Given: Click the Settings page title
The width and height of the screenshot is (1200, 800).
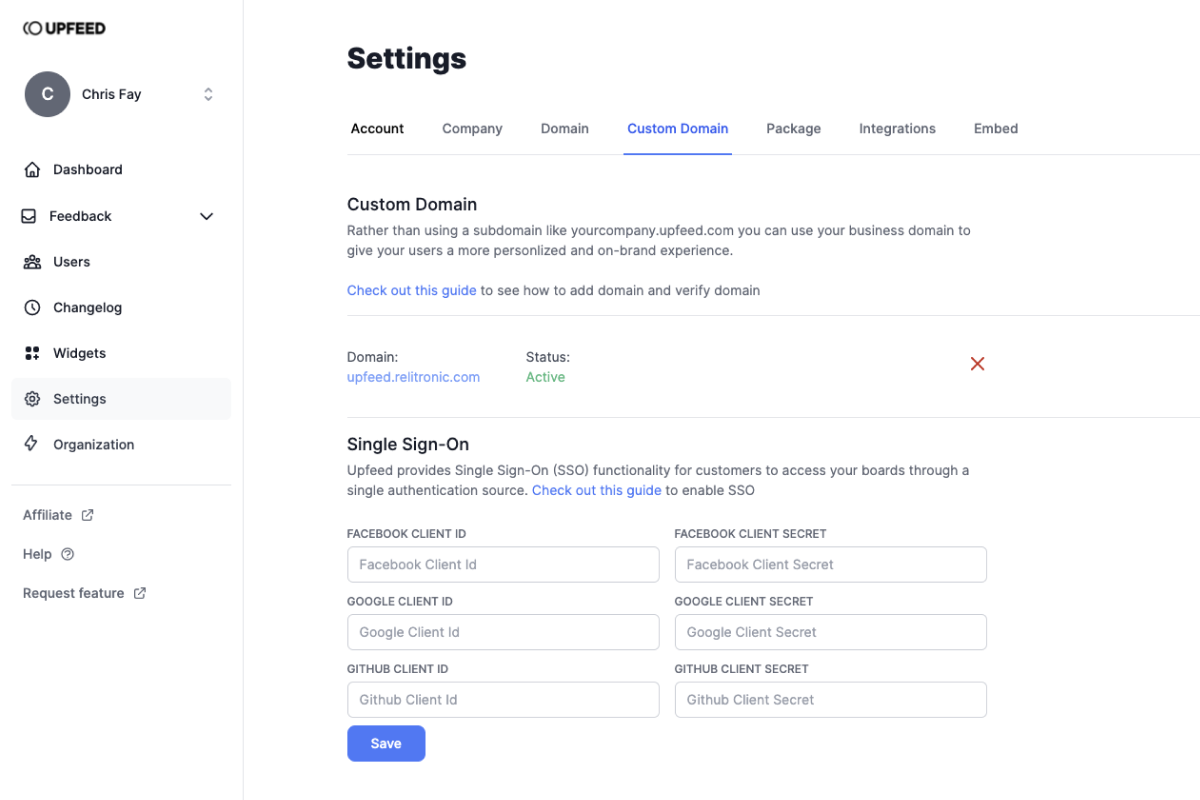Looking at the screenshot, I should [407, 58].
